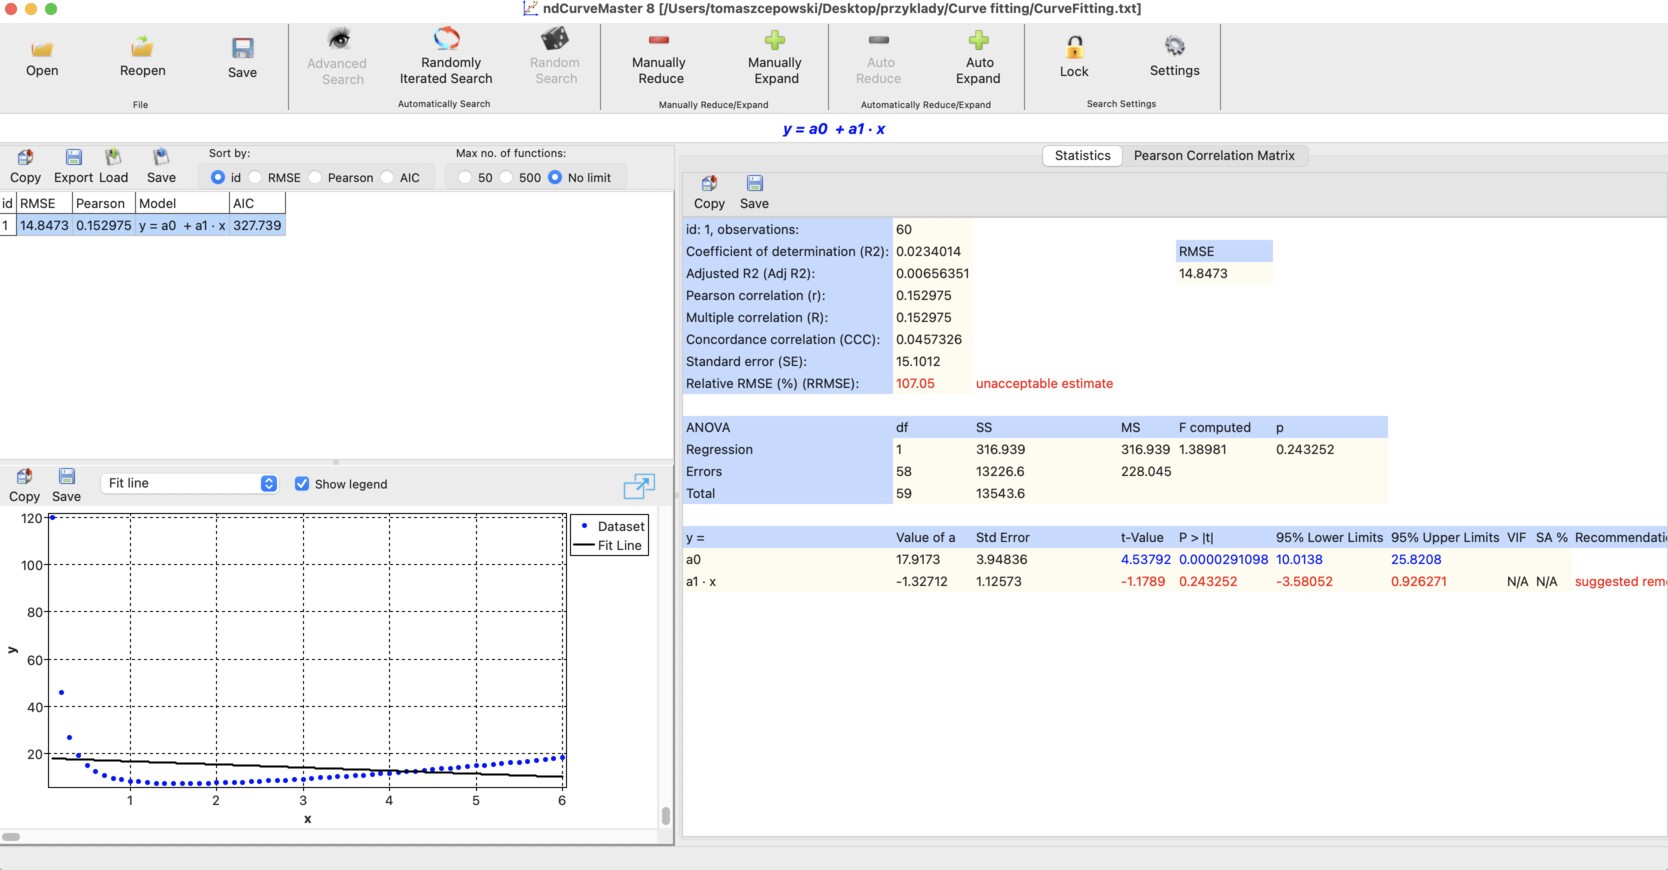The image size is (1668, 870).
Task: Click the Reopen folder icon
Action: [x=142, y=48]
